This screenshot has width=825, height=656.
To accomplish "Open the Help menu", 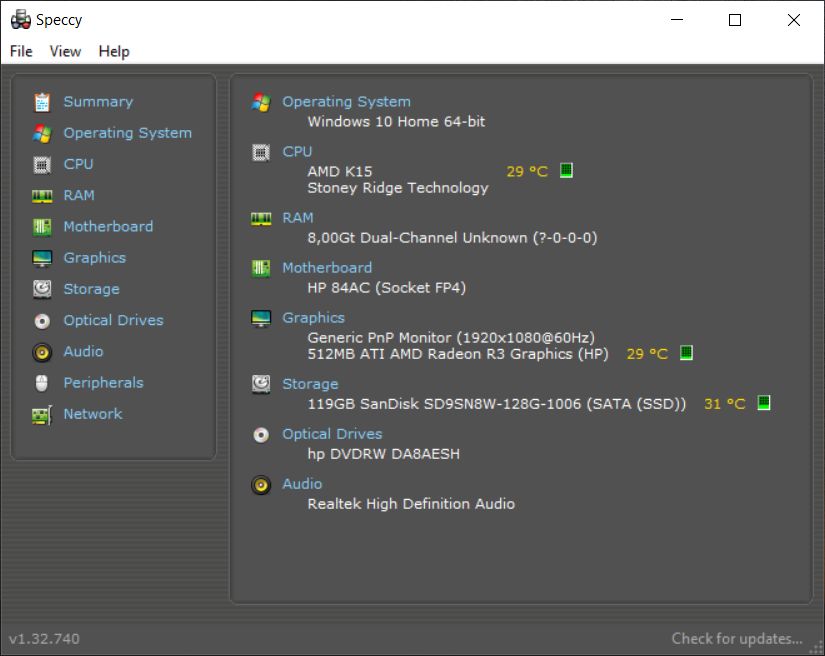I will pos(114,52).
